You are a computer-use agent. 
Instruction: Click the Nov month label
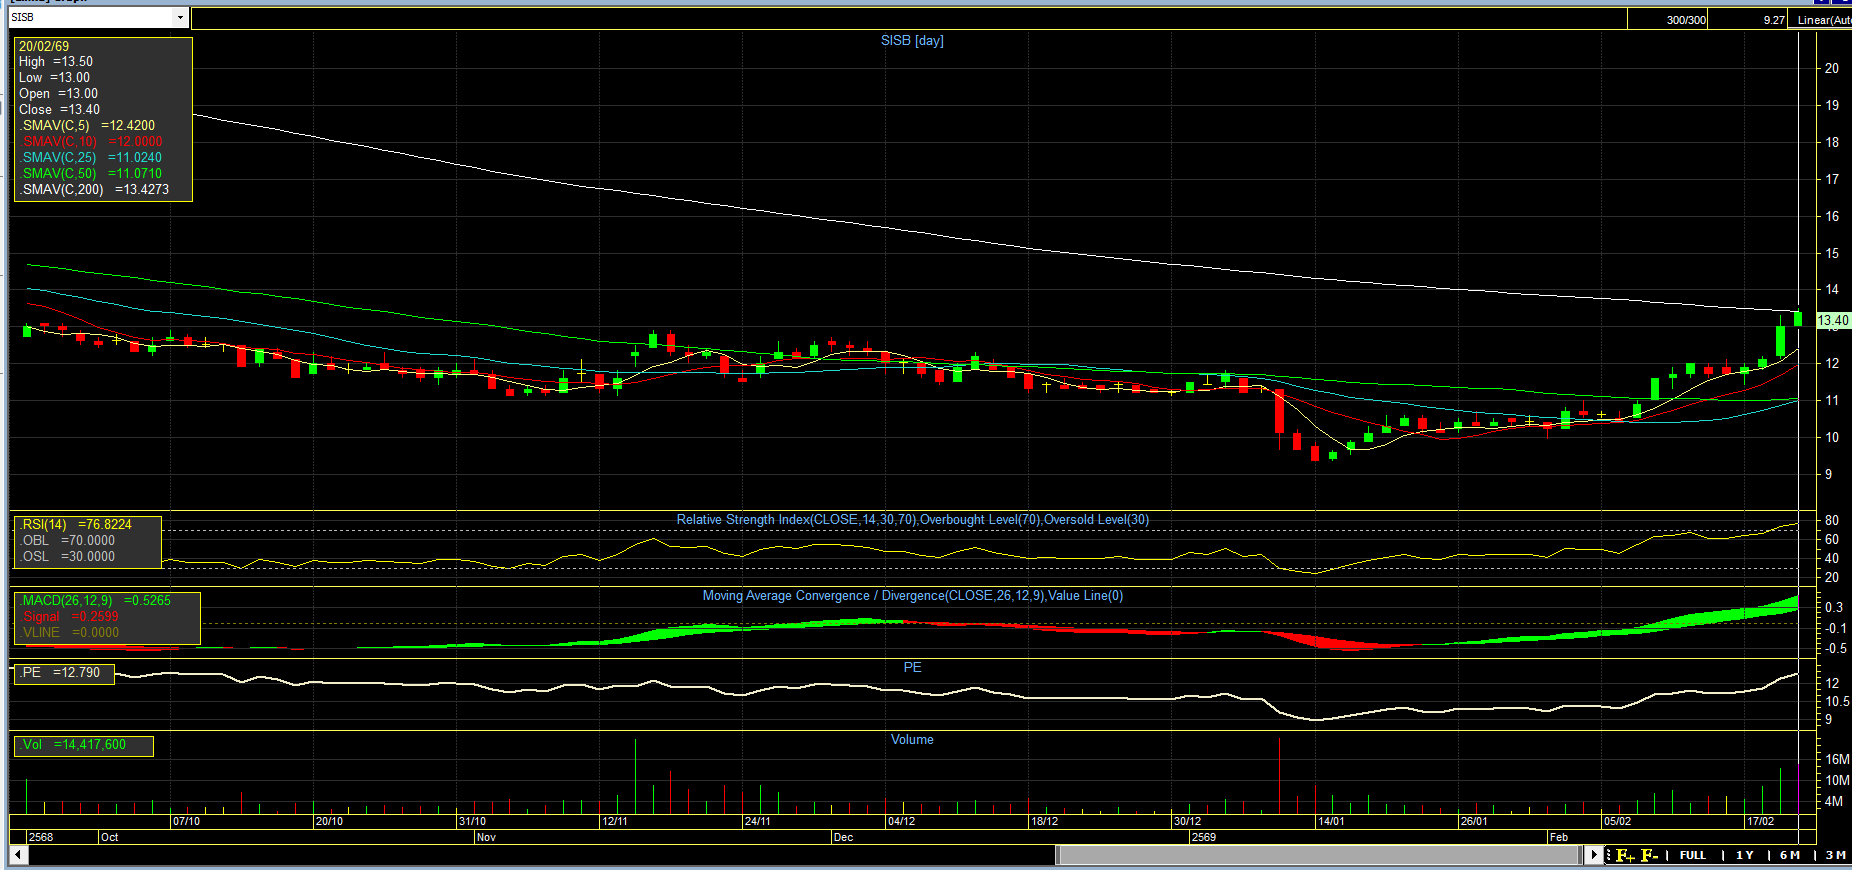pos(486,837)
